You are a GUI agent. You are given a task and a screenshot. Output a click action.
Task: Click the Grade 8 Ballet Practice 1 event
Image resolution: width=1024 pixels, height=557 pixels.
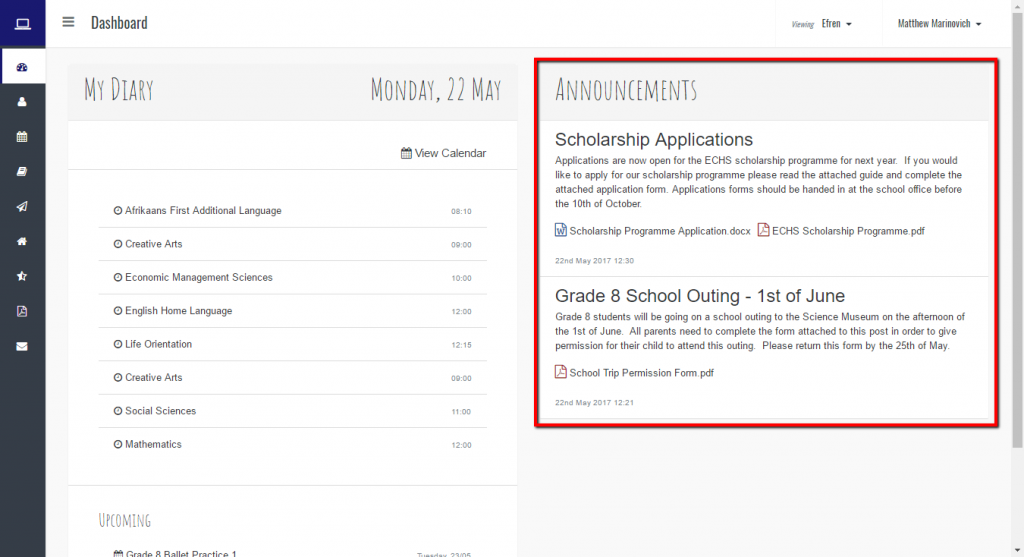click(181, 553)
